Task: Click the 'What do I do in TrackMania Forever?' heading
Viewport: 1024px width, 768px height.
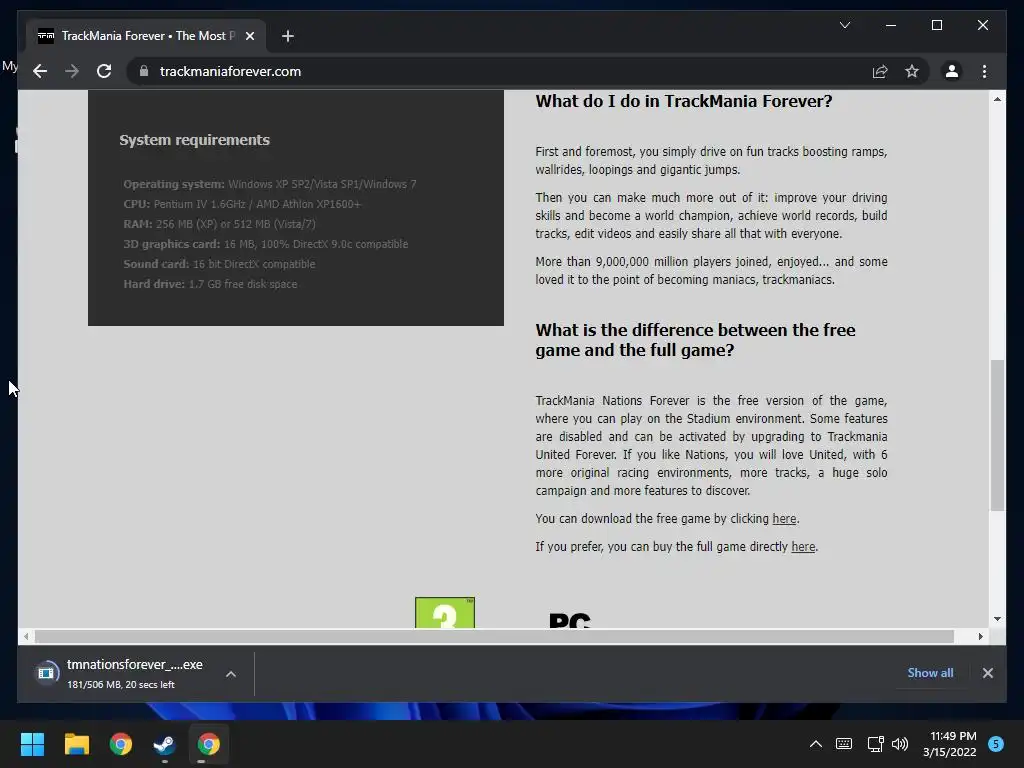Action: pos(684,101)
